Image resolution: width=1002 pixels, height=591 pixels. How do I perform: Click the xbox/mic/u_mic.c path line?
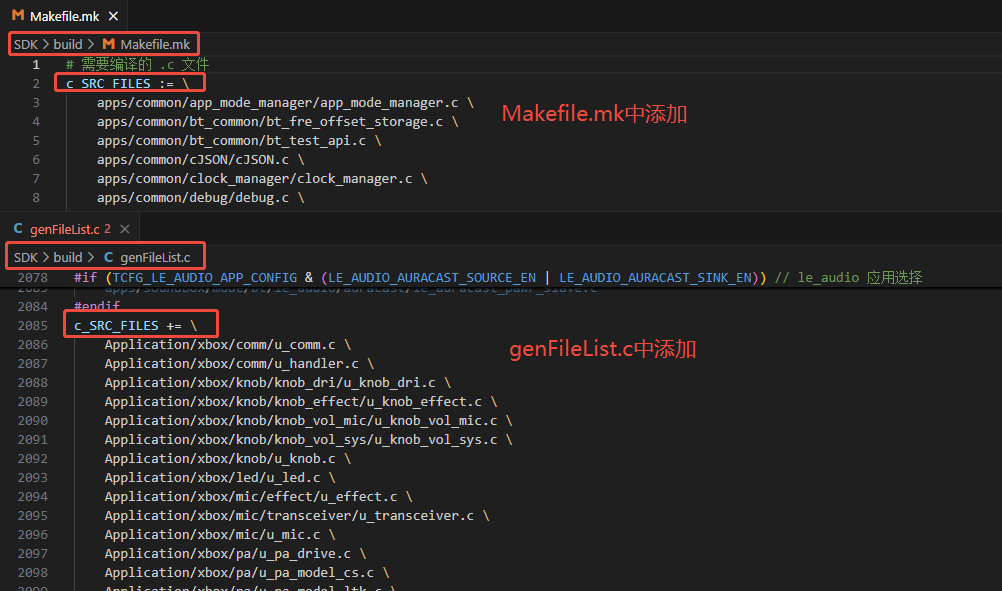tap(220, 535)
